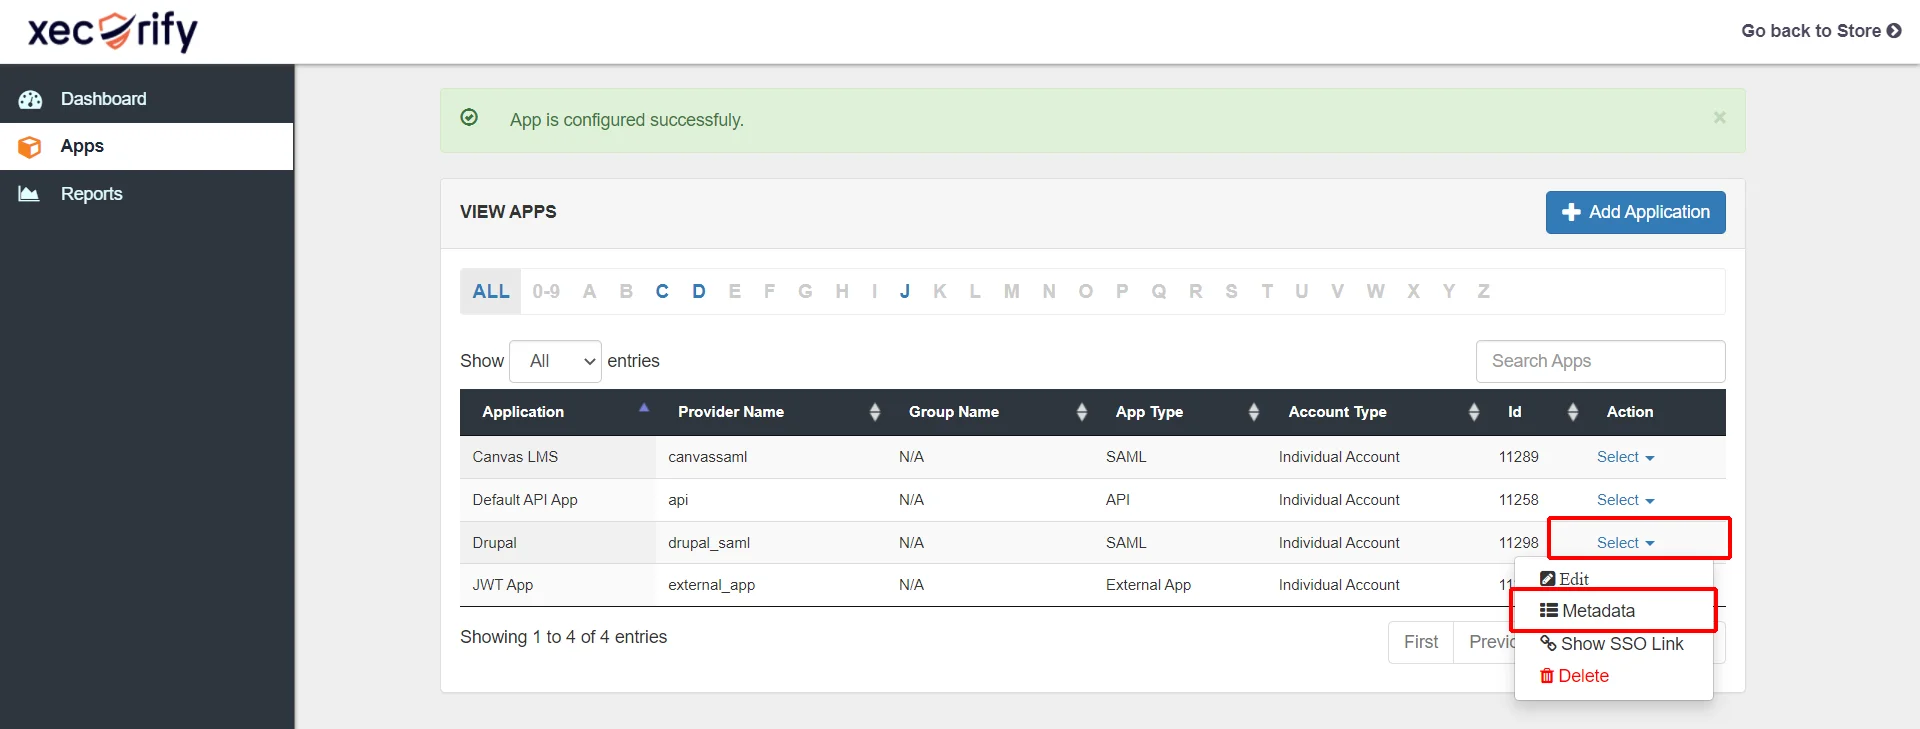Viewport: 1920px width, 729px height.
Task: Choose Show SSO Link from menu
Action: (x=1612, y=644)
